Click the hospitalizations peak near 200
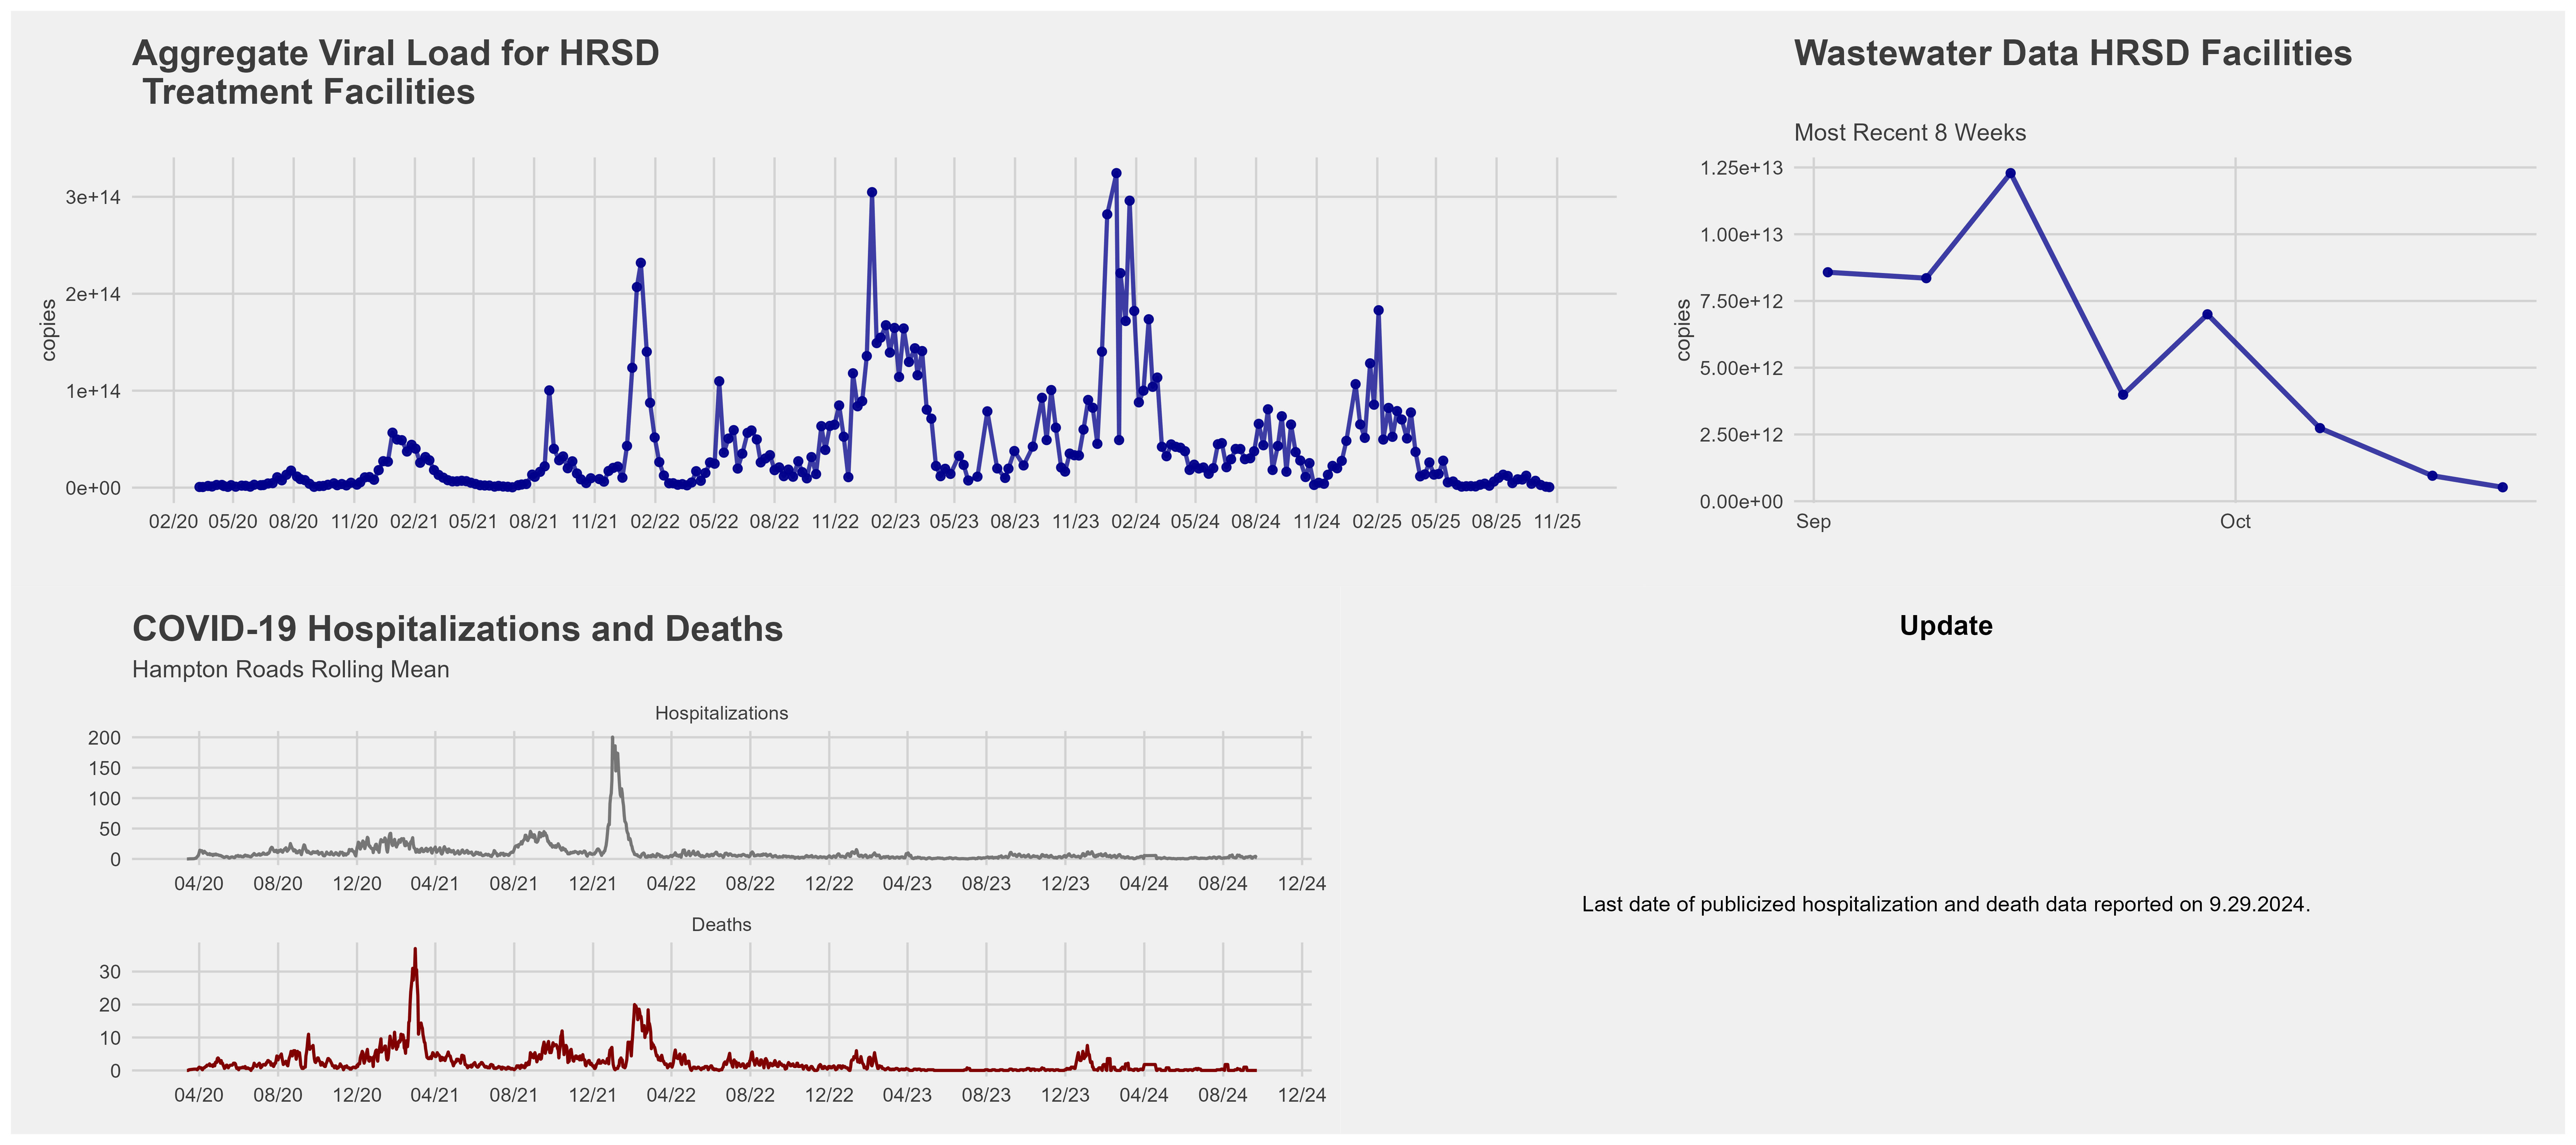Screen dimensions: 2576x1145 point(612,739)
